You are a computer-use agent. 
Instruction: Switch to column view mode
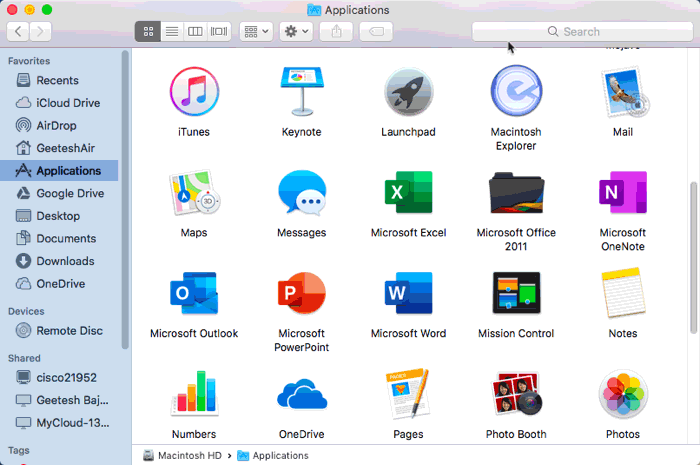(x=196, y=31)
